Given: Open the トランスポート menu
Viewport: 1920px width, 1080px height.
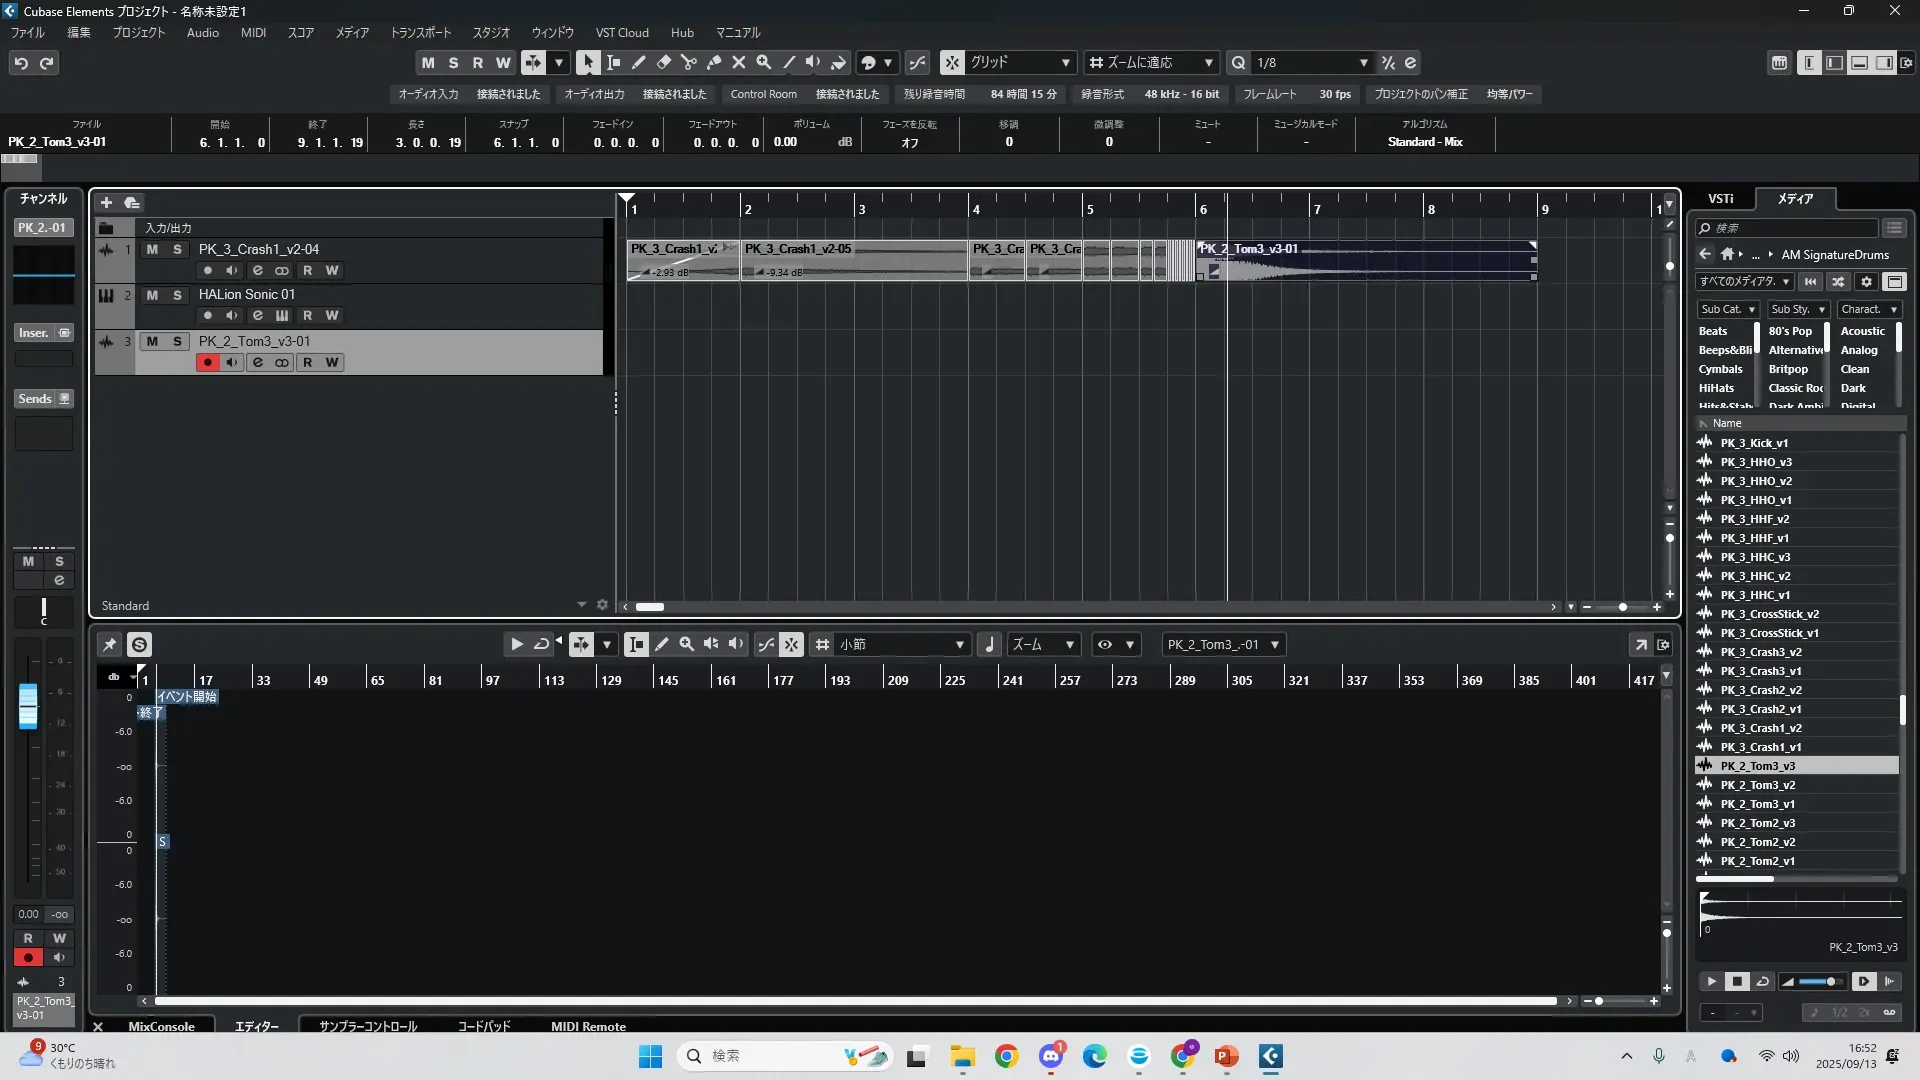Looking at the screenshot, I should tap(420, 32).
